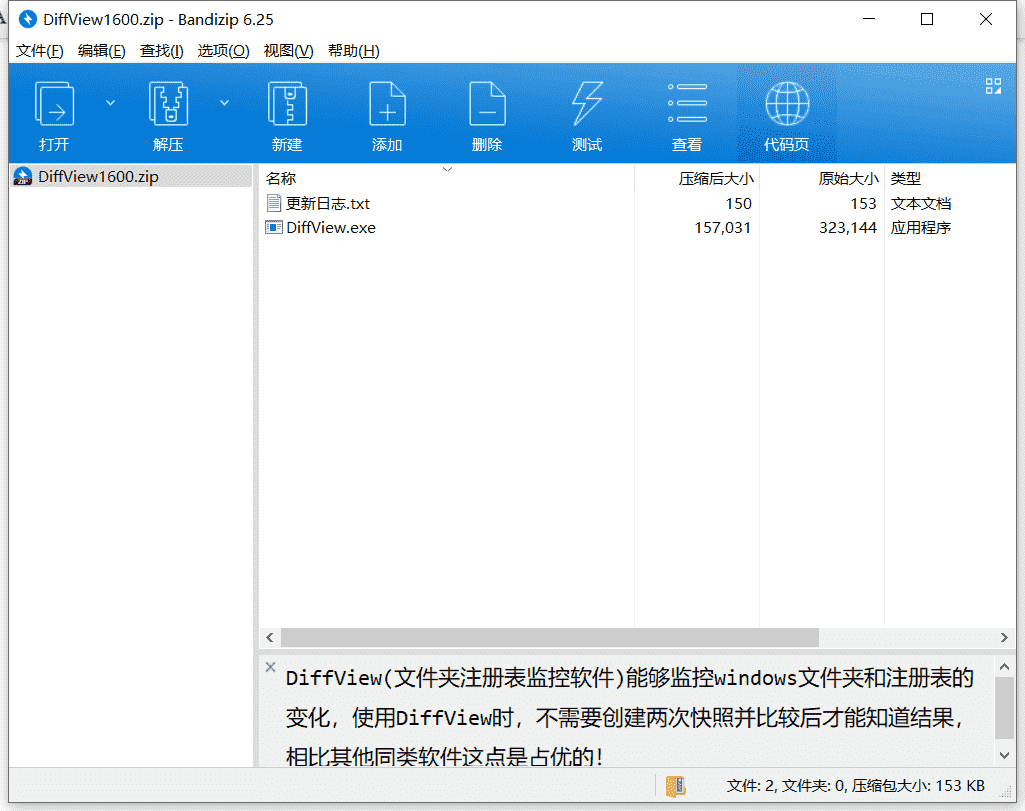This screenshot has height=811, width=1025.
Task: Open the 编辑(E) menu
Action: 101,51
